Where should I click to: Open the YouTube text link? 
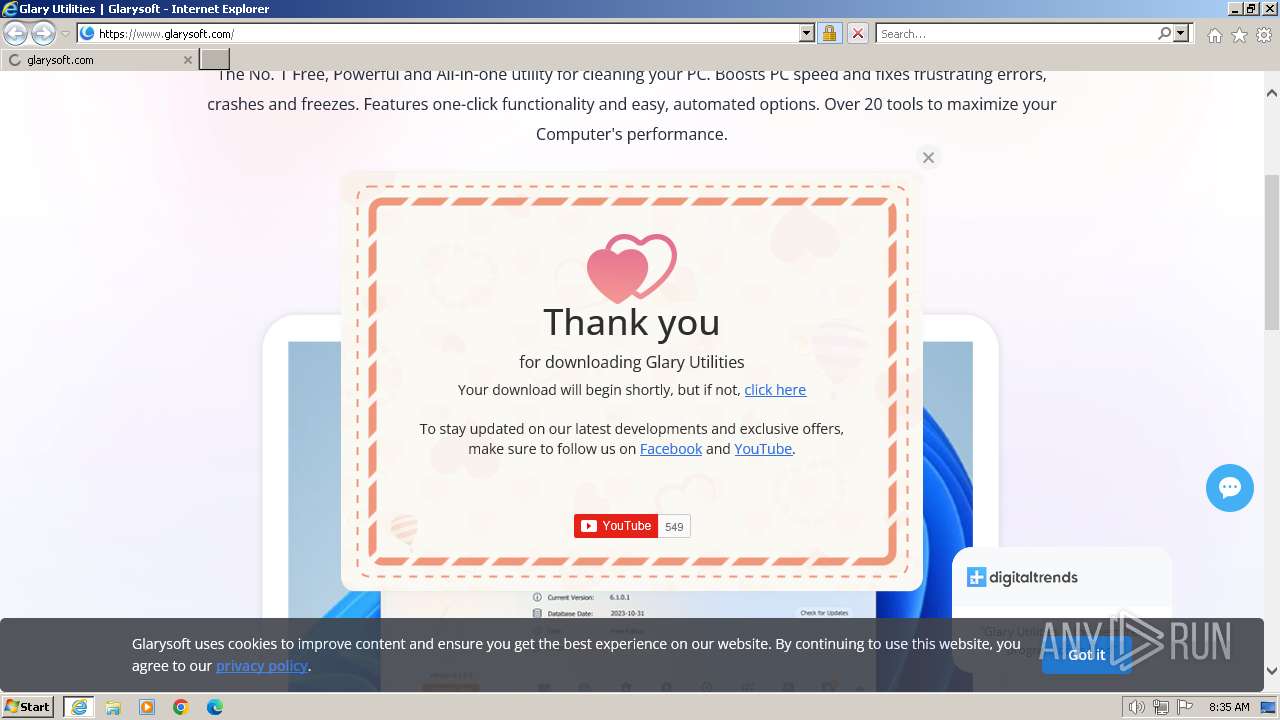(763, 449)
